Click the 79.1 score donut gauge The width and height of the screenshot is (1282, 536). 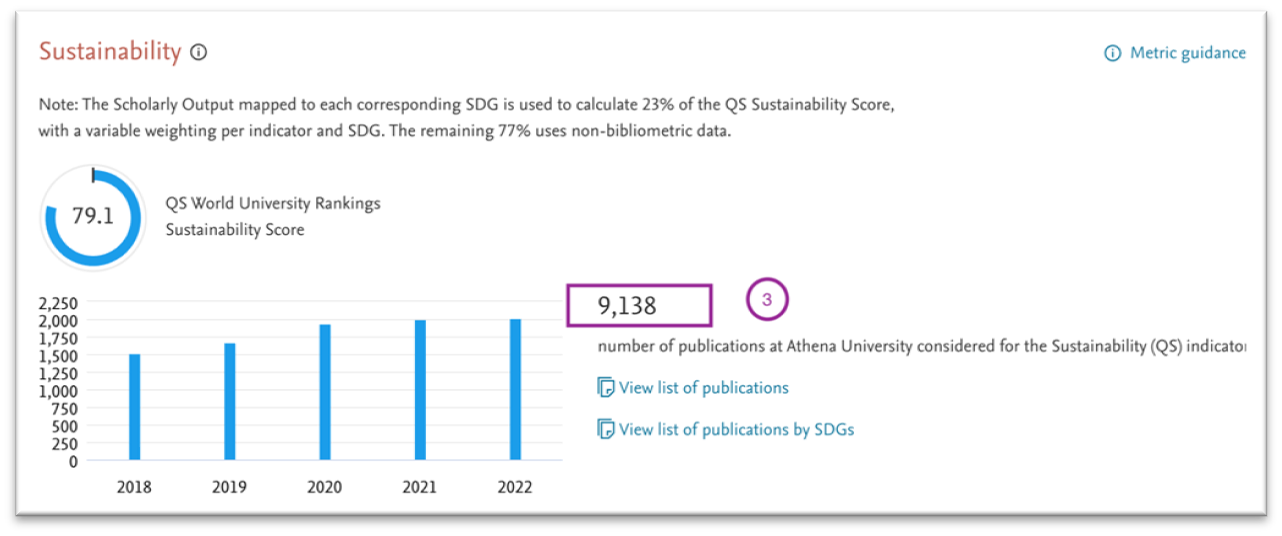tap(93, 217)
